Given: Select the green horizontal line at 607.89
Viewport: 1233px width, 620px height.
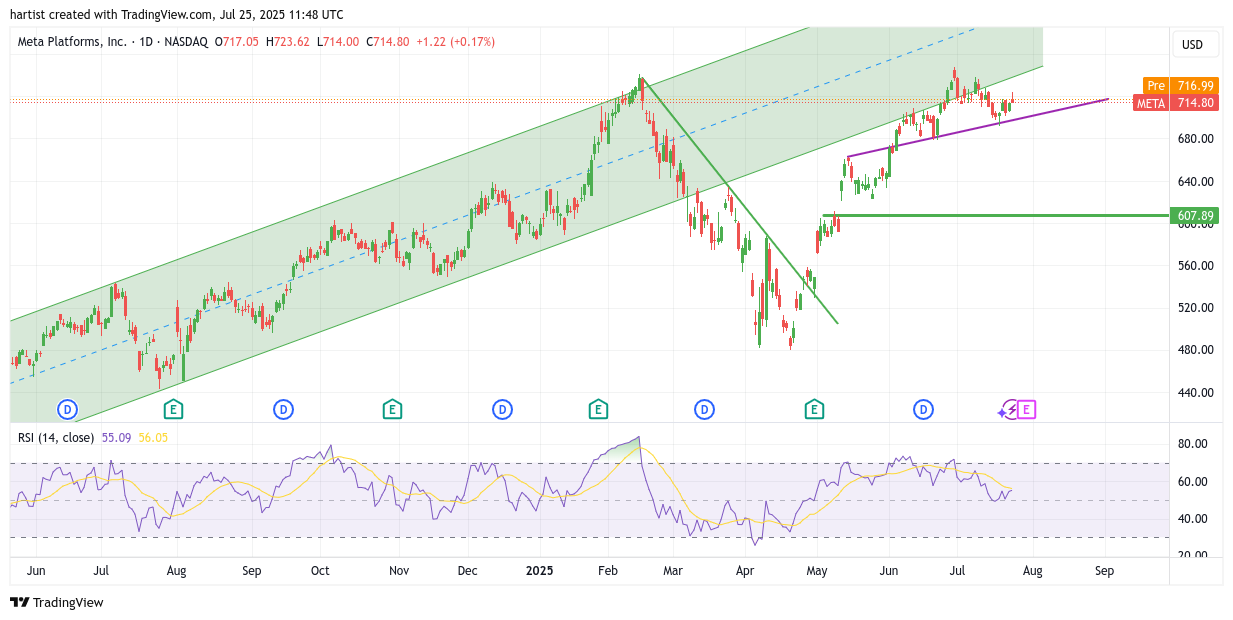Looking at the screenshot, I should pyautogui.click(x=995, y=215).
